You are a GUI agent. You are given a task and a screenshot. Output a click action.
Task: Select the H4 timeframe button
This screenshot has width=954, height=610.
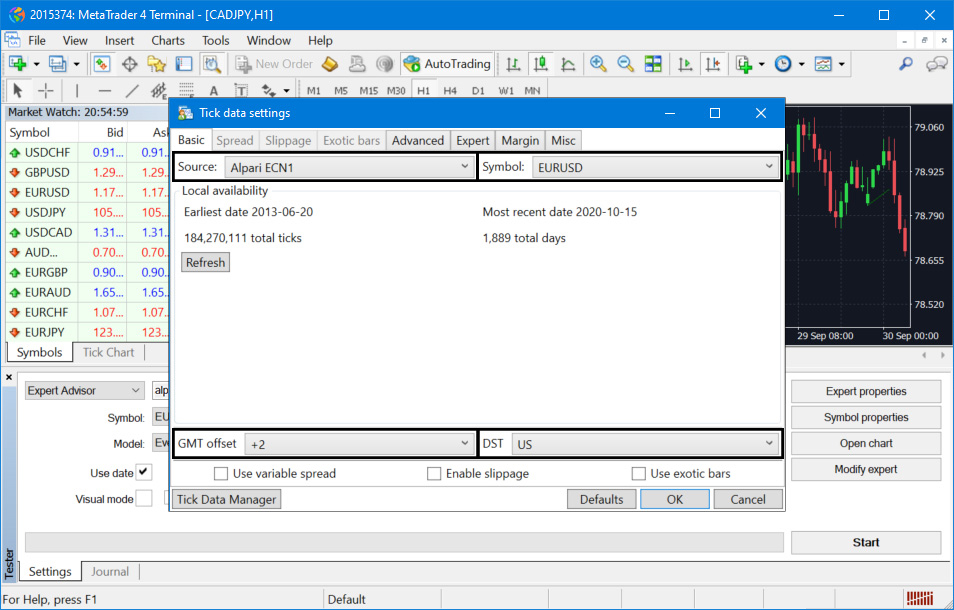coord(450,91)
